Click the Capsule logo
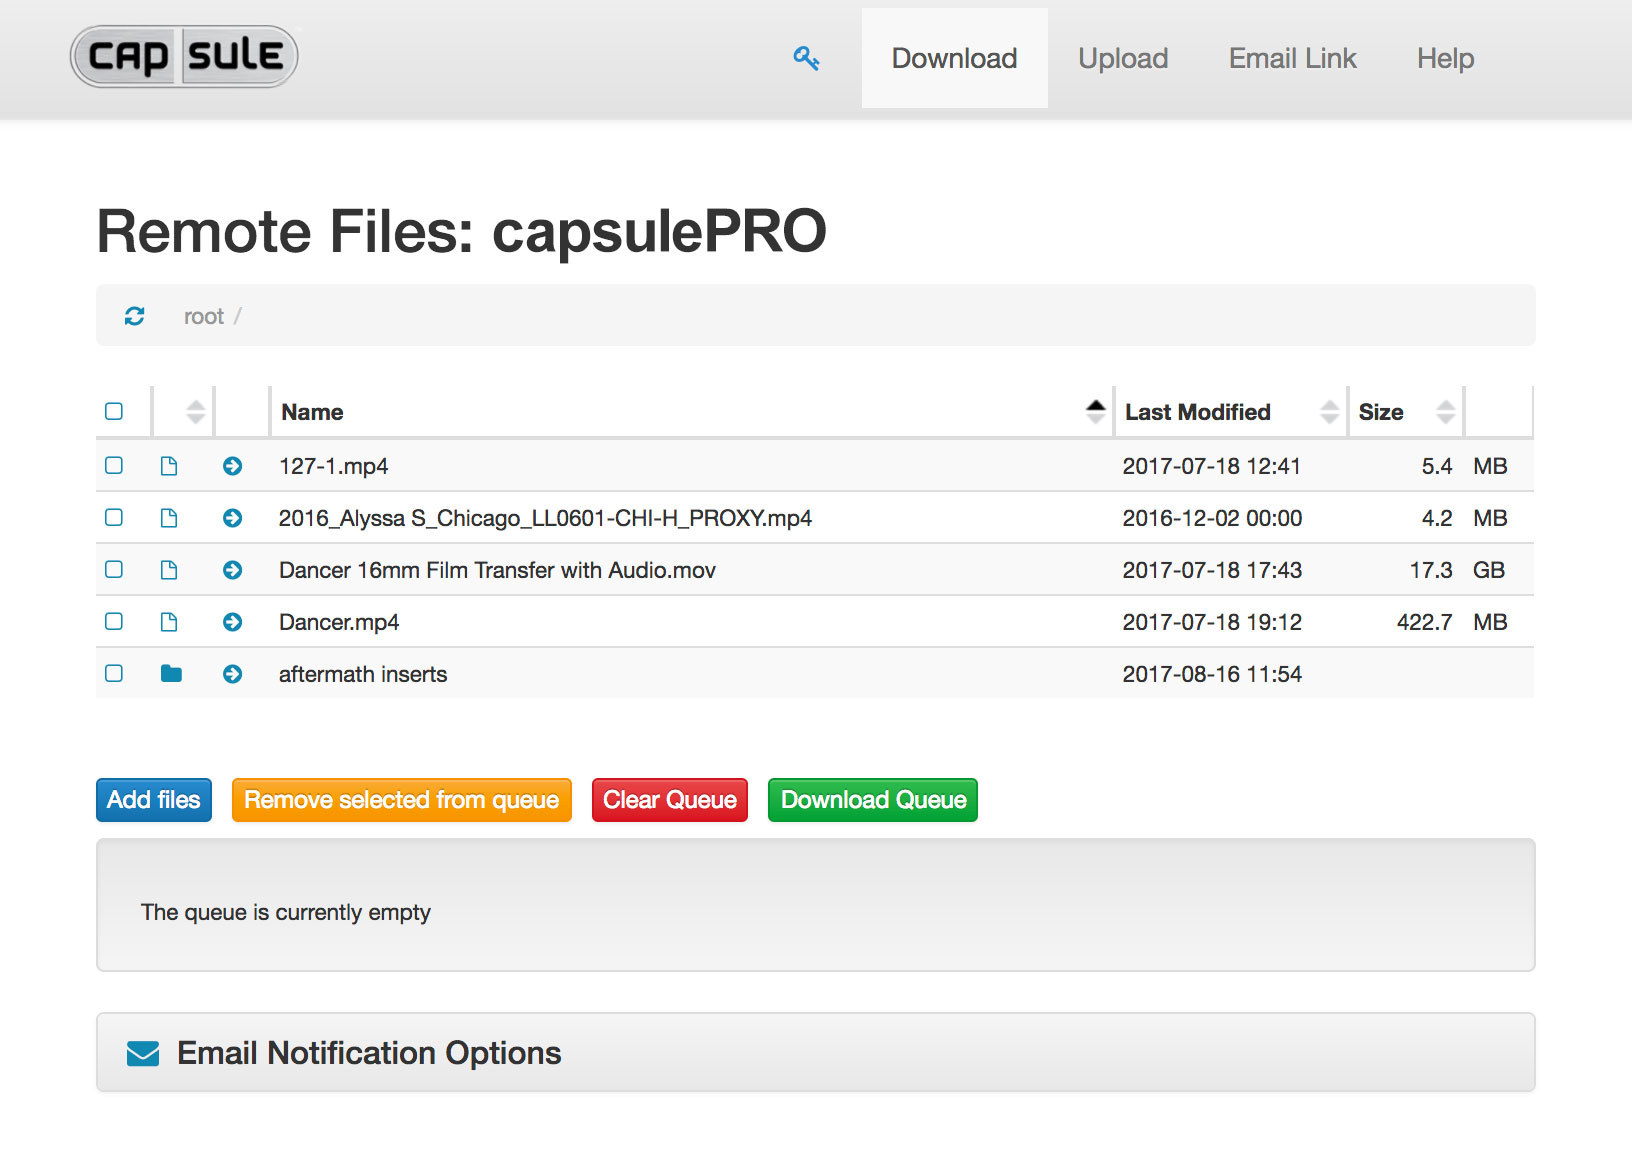The image size is (1632, 1164). (184, 56)
